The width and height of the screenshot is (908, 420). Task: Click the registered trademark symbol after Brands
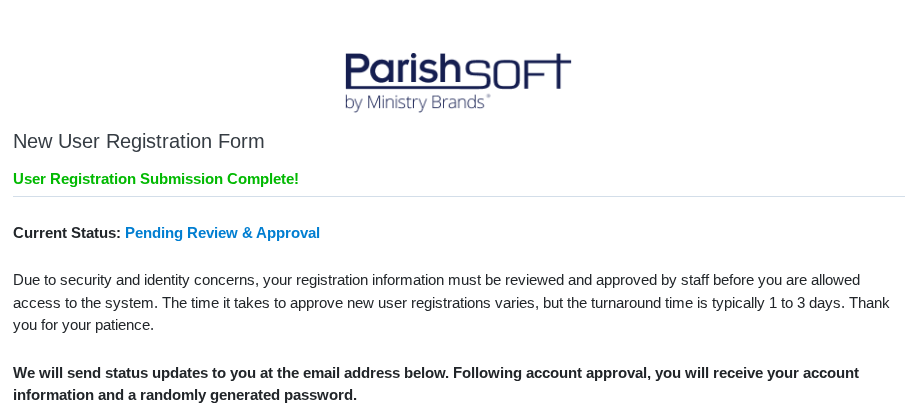487,97
